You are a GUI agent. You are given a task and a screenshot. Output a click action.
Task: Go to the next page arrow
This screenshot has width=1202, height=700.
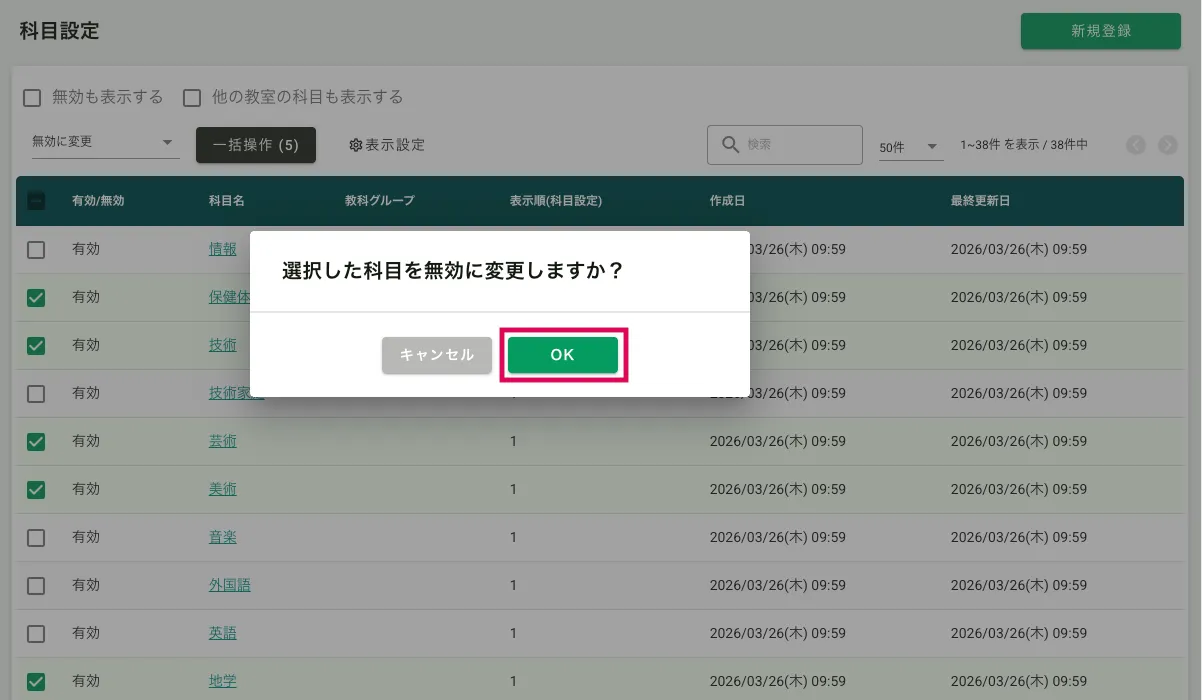pos(1168,145)
